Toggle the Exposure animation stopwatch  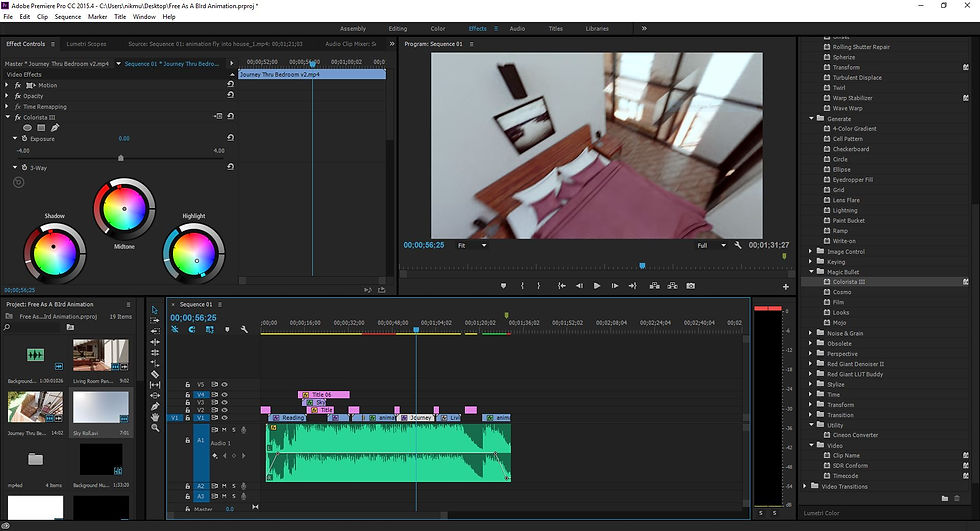tap(24, 138)
